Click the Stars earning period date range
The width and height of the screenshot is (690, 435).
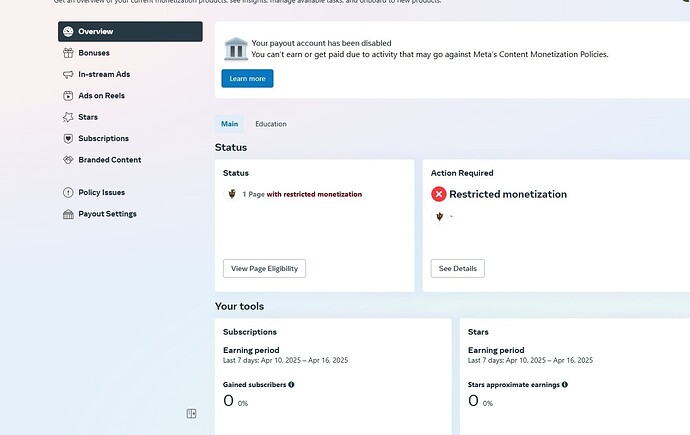530,360
